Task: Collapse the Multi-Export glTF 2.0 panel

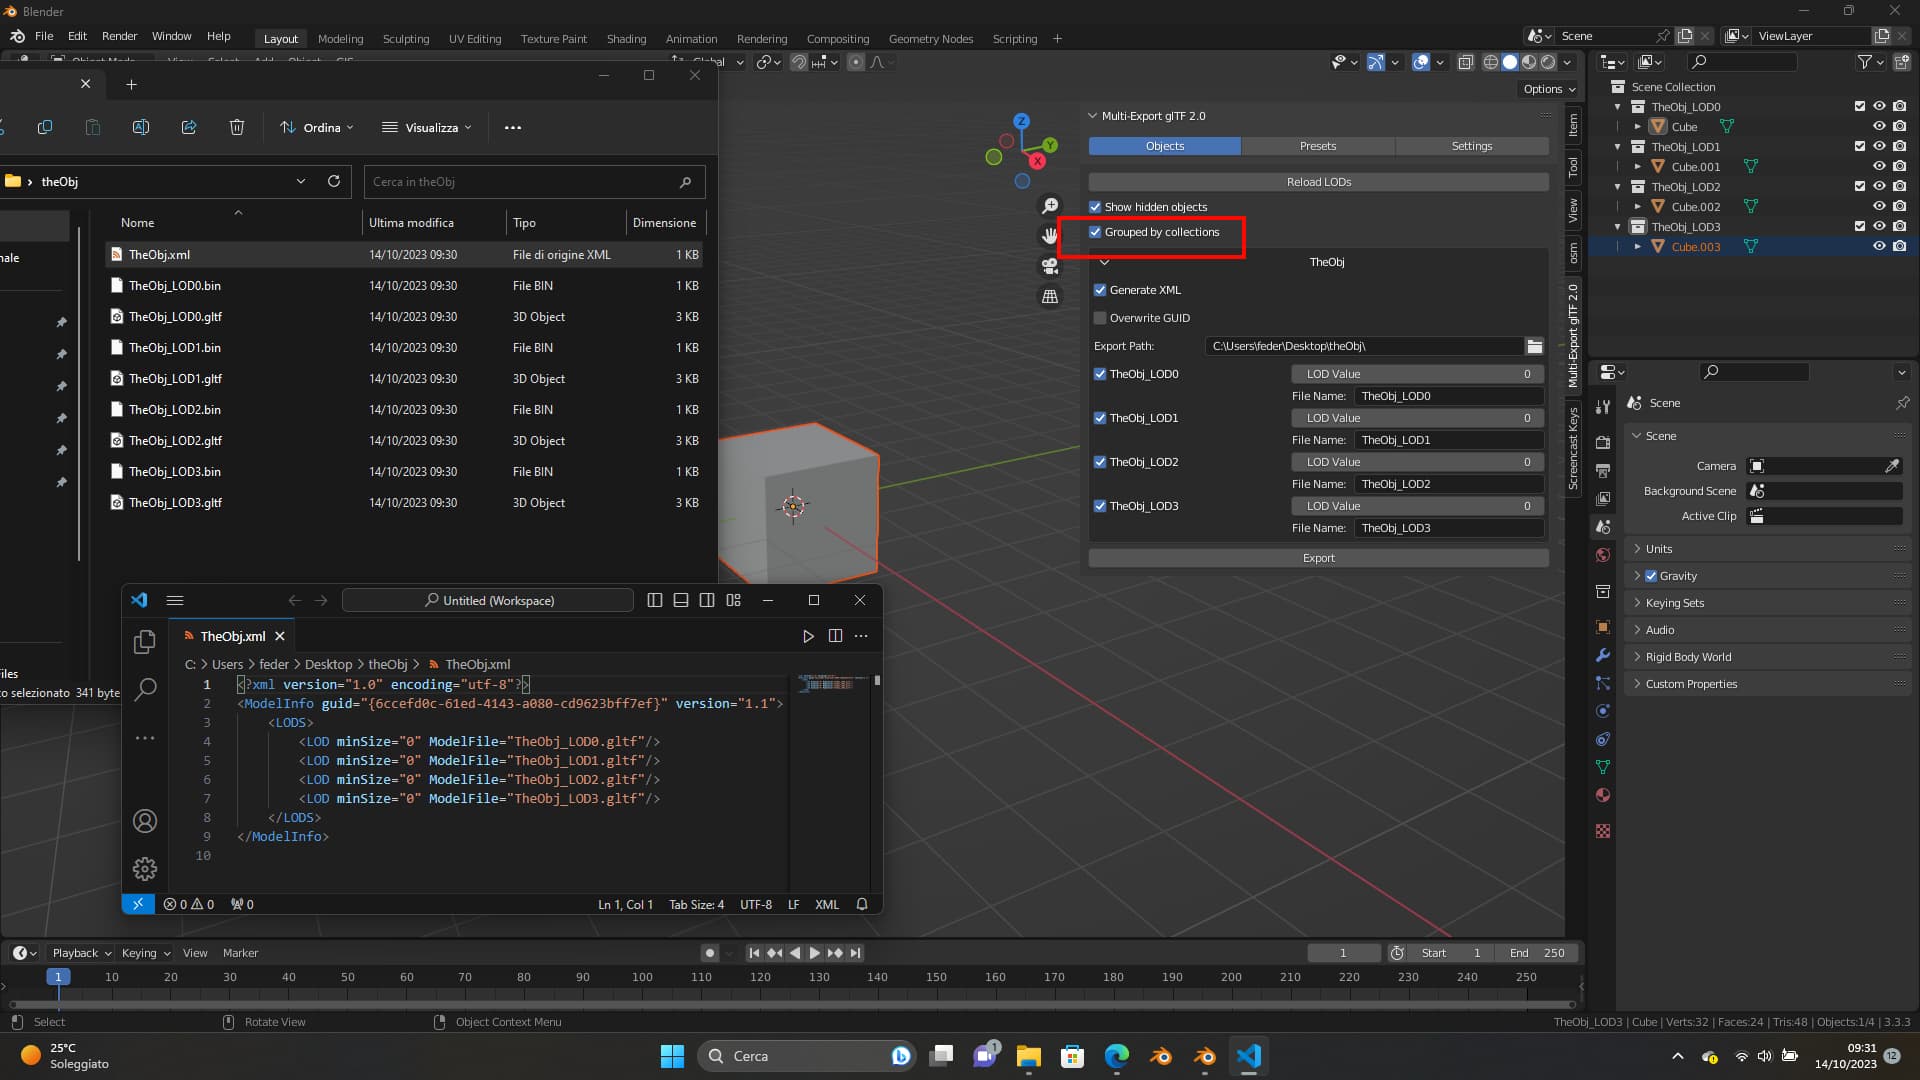Action: 1093,116
